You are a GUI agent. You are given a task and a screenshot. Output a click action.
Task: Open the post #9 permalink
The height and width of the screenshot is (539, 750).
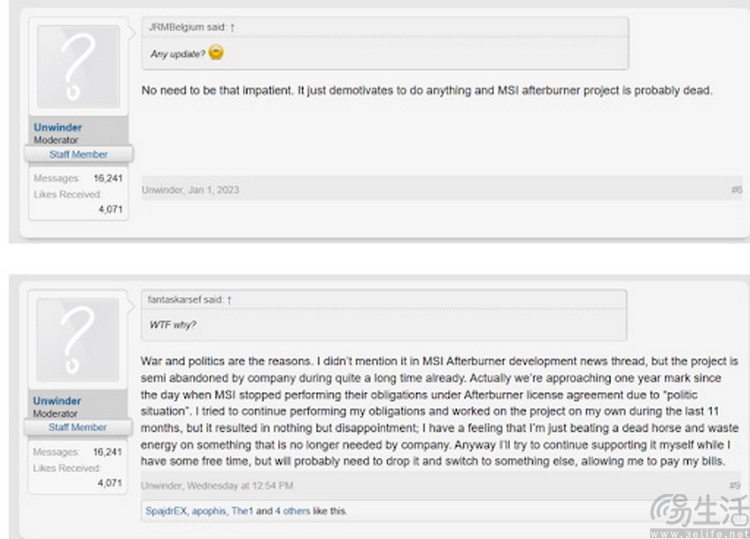(735, 486)
